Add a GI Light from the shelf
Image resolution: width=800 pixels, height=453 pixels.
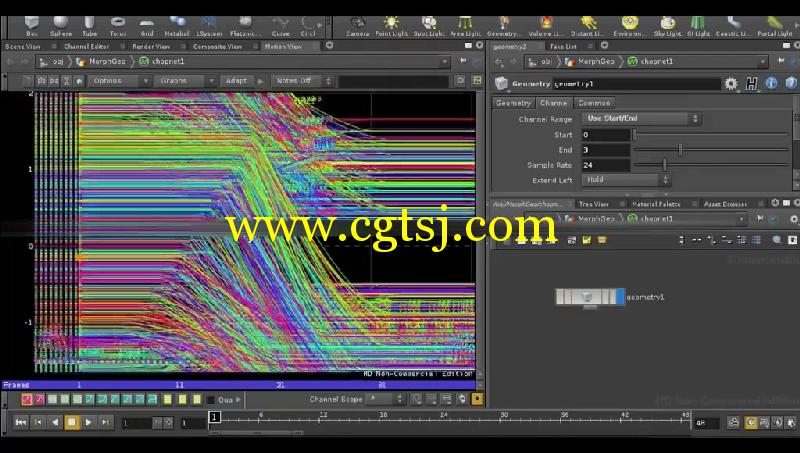(698, 26)
